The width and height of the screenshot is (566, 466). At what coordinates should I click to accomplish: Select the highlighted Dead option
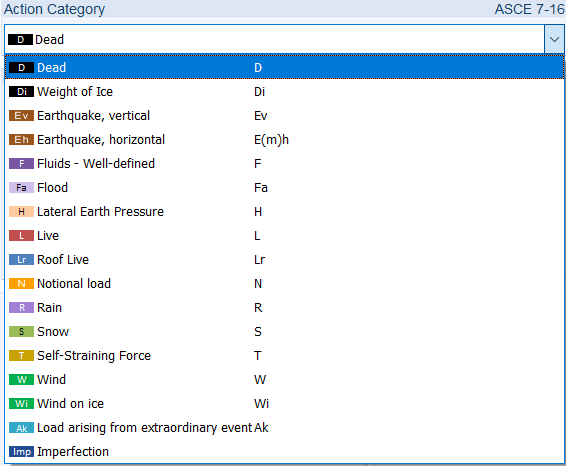[284, 67]
